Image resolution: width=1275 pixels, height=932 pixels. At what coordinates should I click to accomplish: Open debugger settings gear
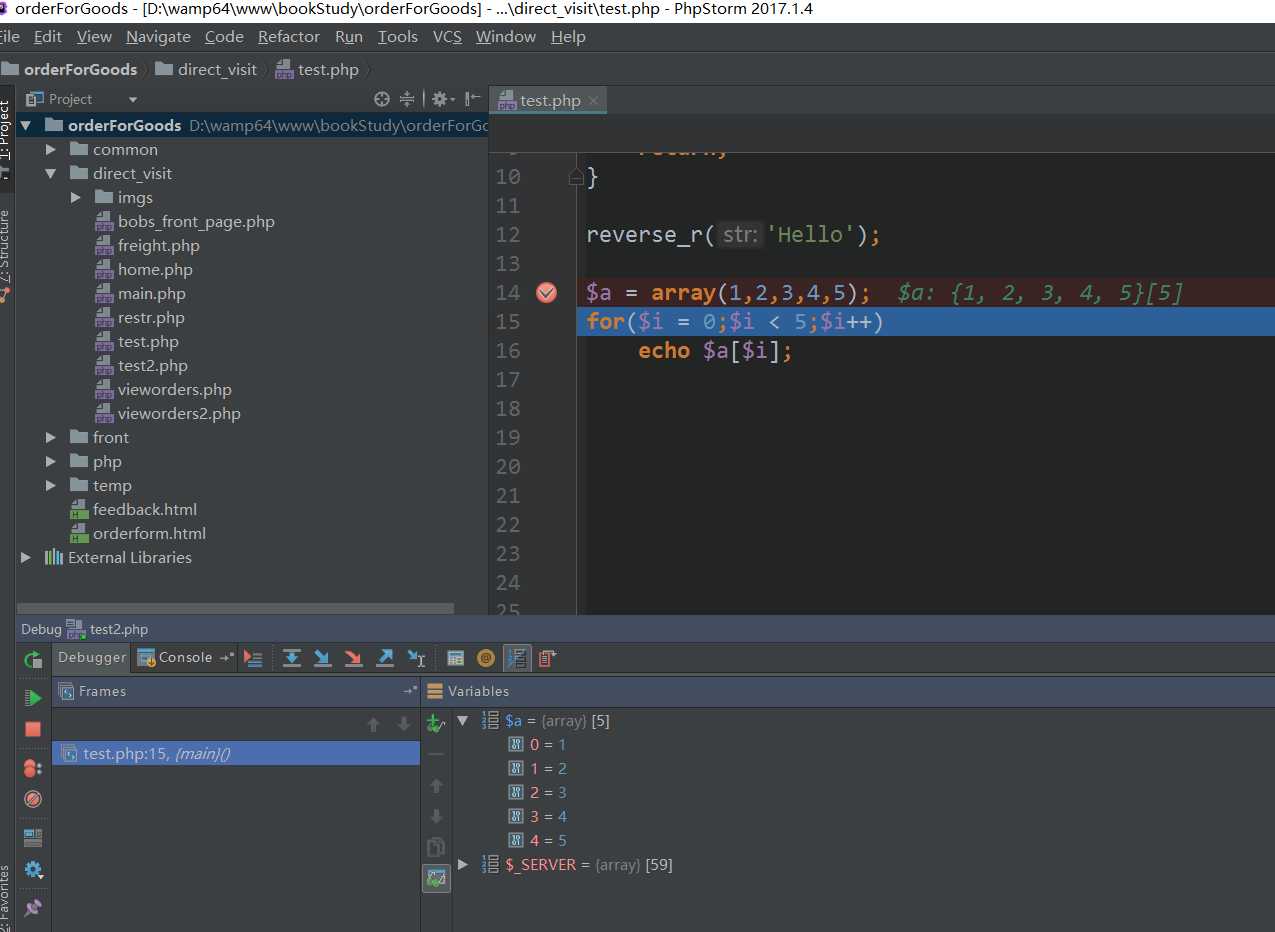click(33, 869)
